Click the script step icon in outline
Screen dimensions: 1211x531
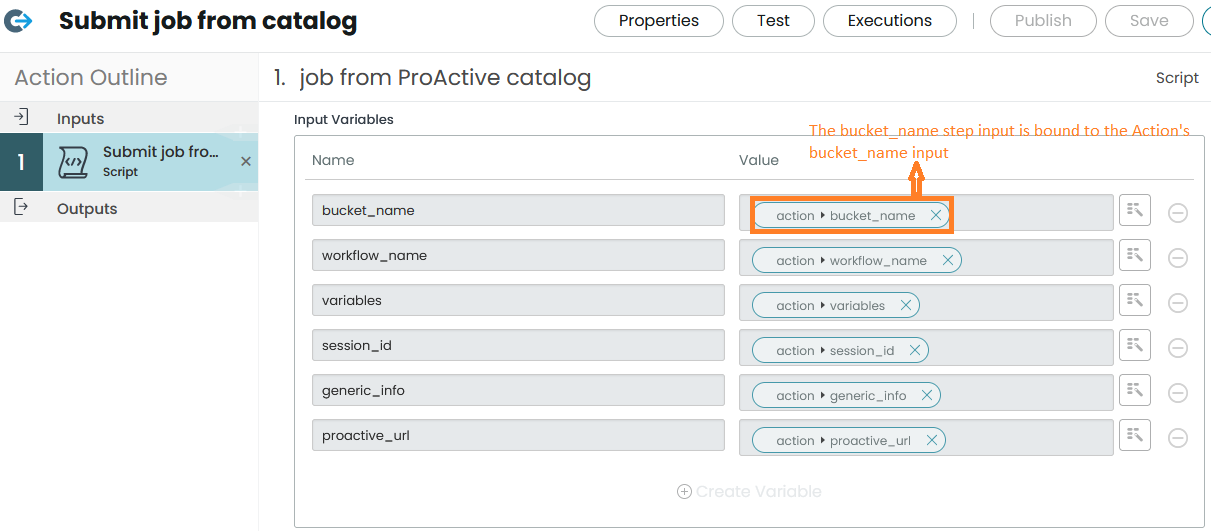73,161
